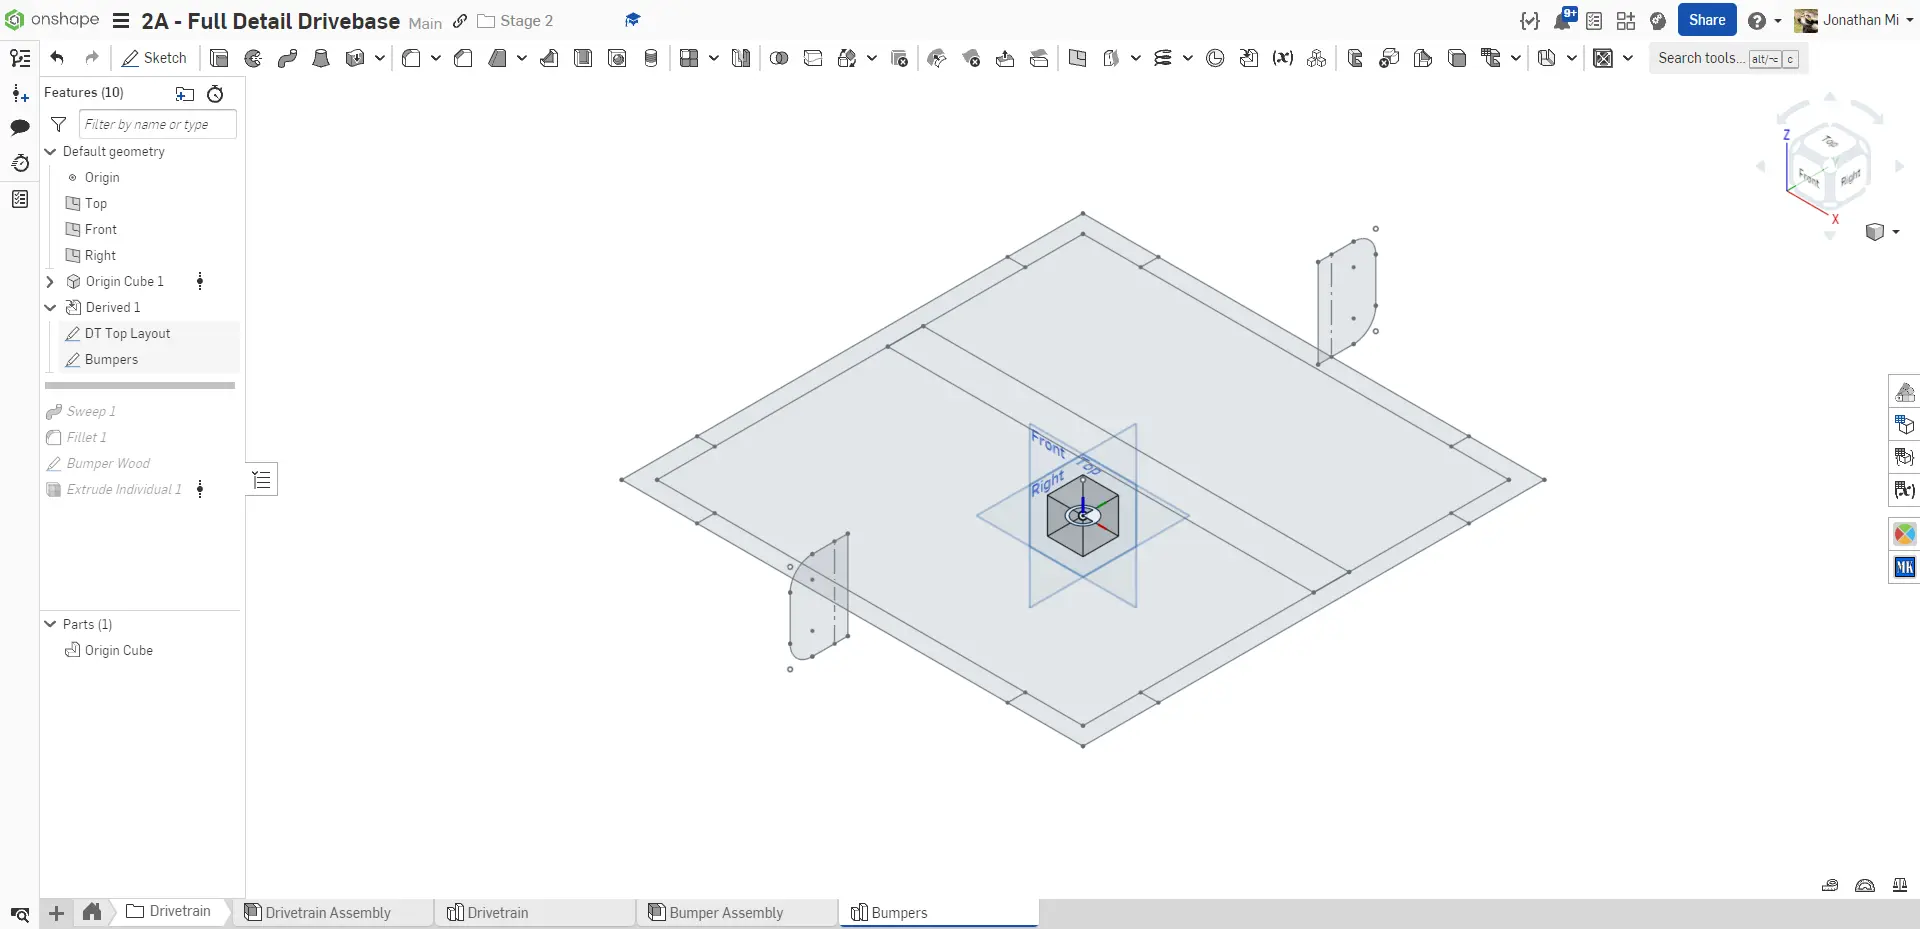Click the Share button
The height and width of the screenshot is (929, 1920).
pyautogui.click(x=1707, y=20)
